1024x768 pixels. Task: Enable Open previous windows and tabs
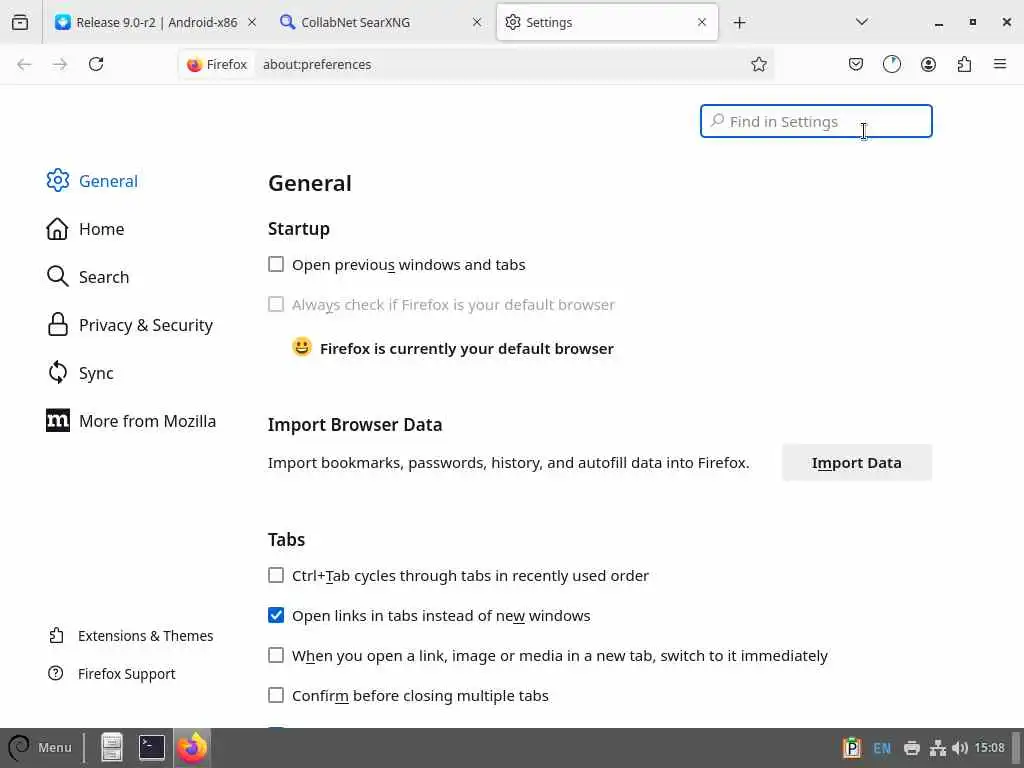point(276,264)
